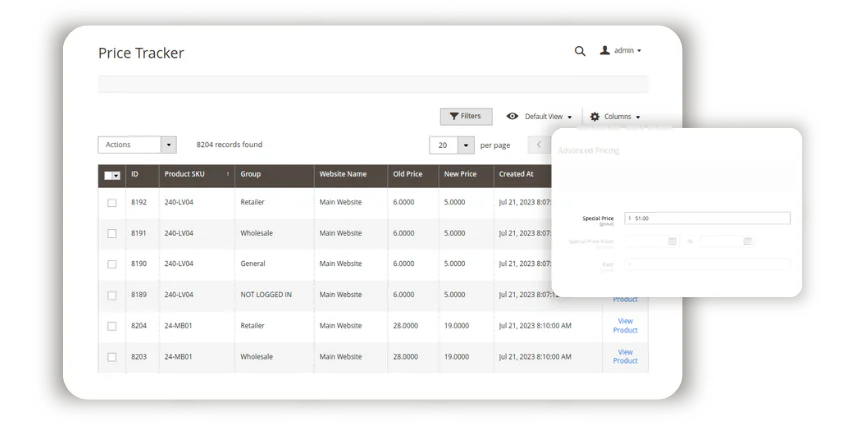
Task: Toggle the select-all checkbox in table header
Action: pos(108,175)
